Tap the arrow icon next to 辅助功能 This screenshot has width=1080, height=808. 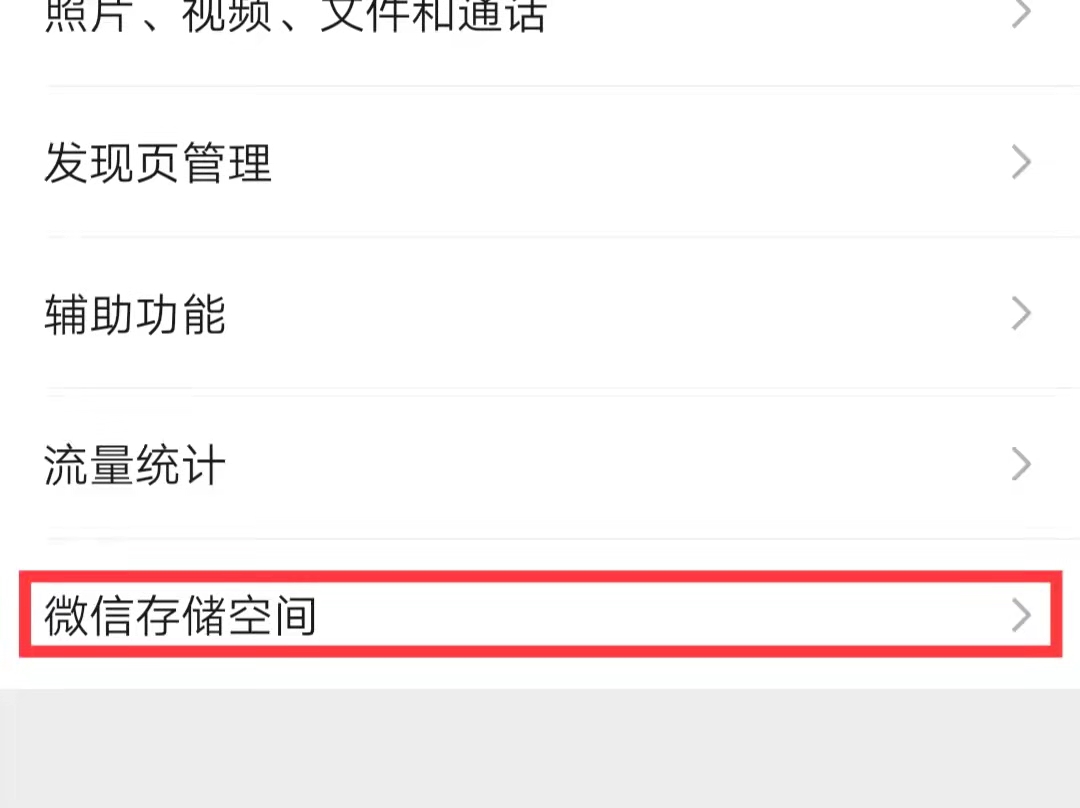[1021, 313]
